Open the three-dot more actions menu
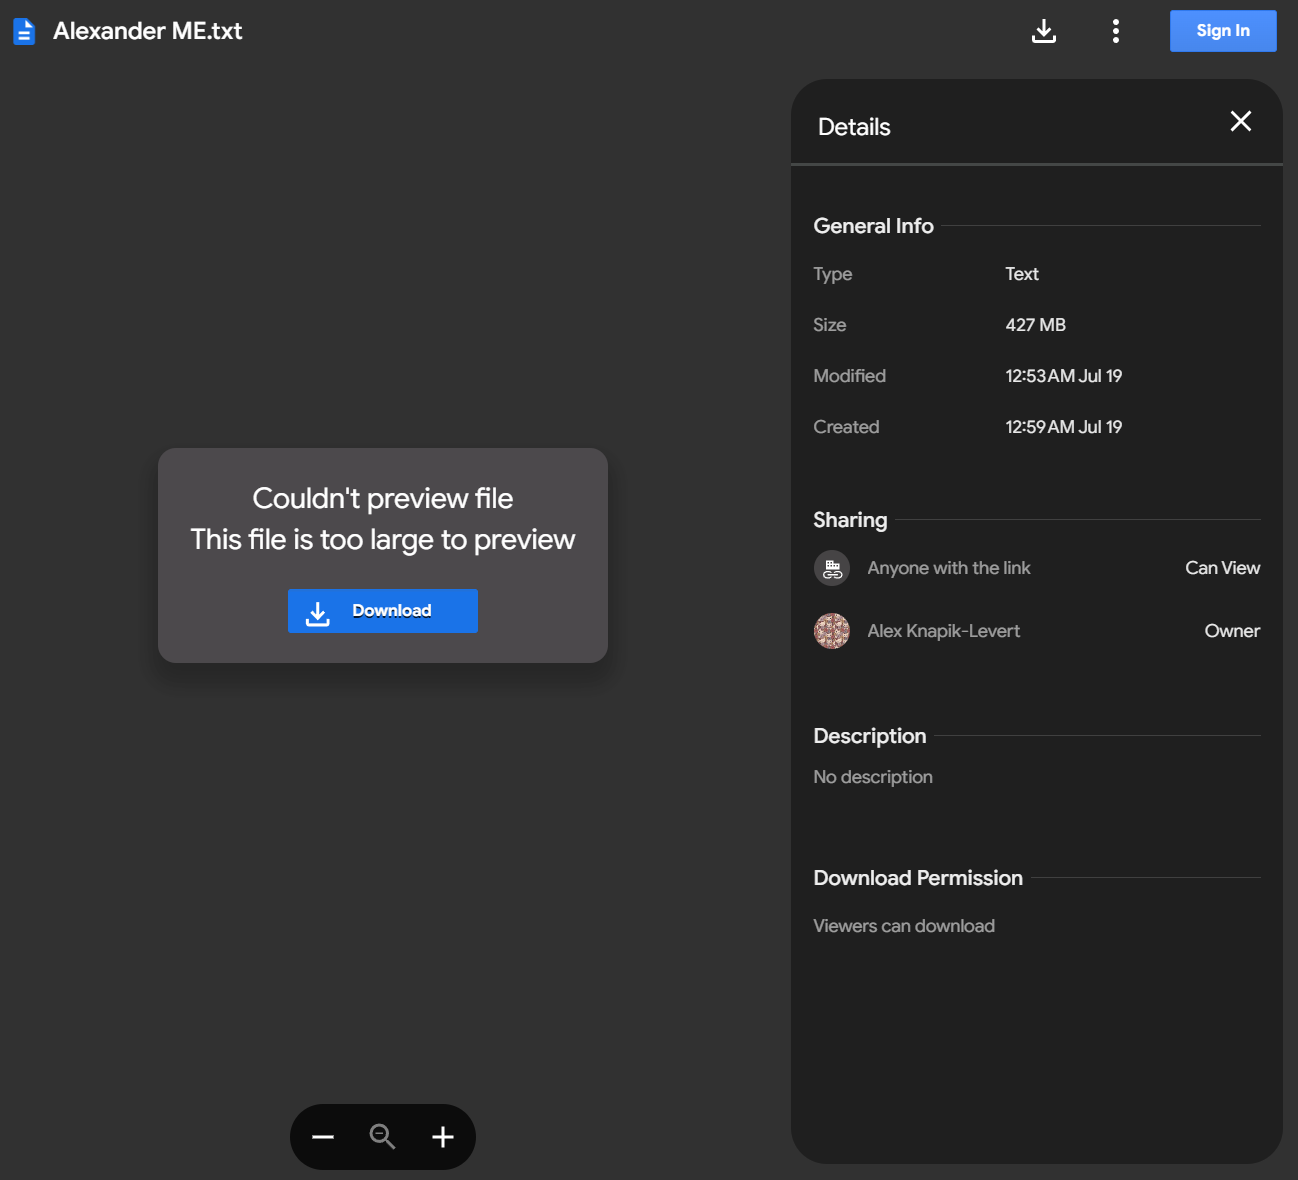The height and width of the screenshot is (1180, 1298). coord(1116,31)
